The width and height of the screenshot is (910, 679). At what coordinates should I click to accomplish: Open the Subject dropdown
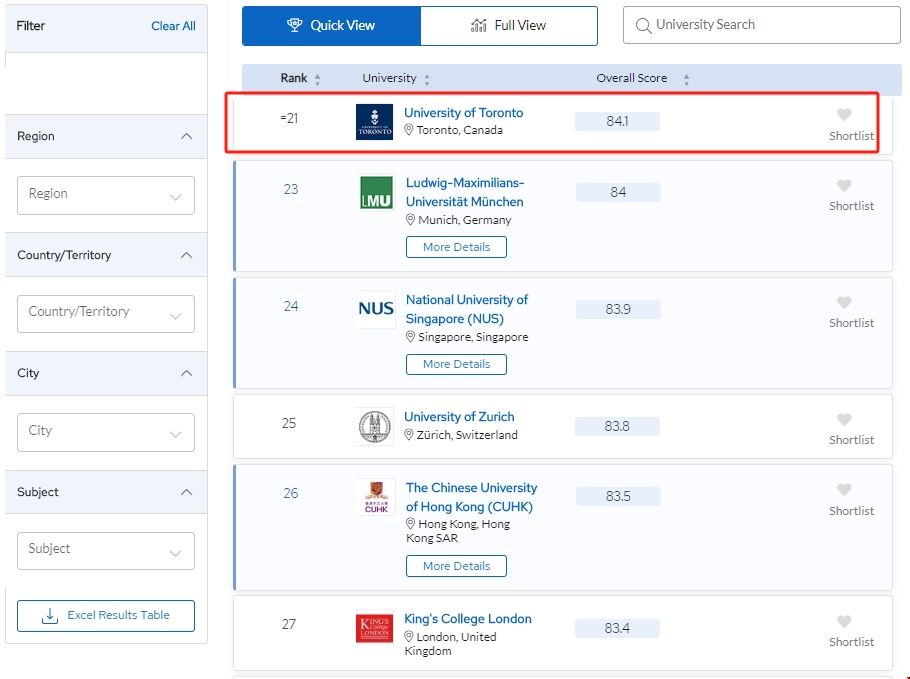point(106,550)
